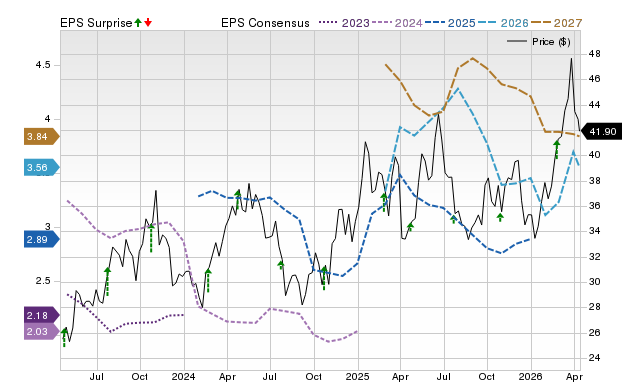Click the 48 price axis label

click(x=594, y=54)
